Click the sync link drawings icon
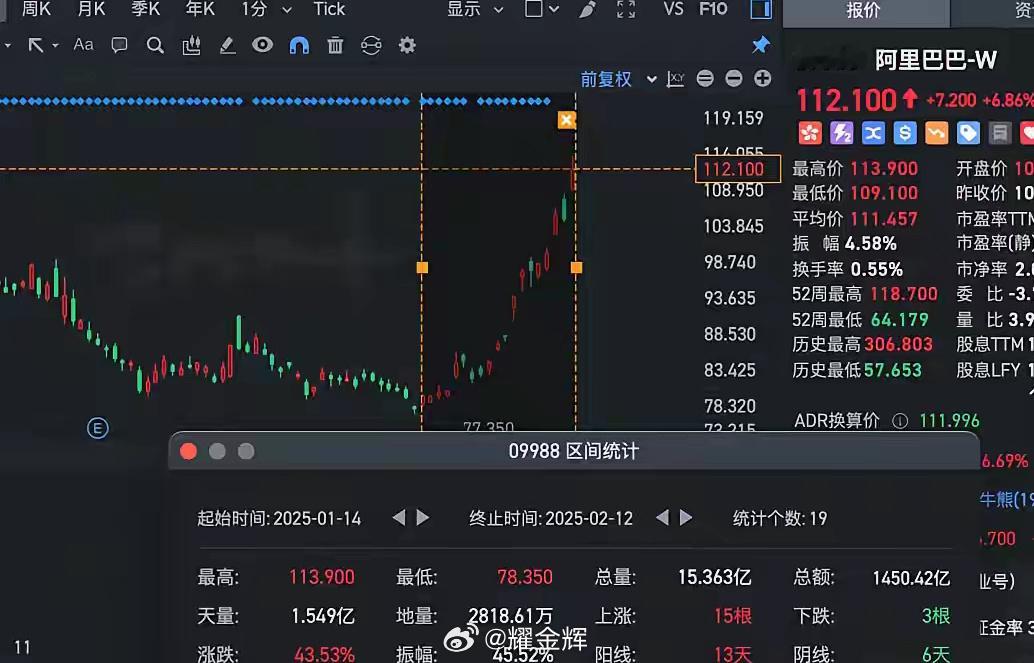Image resolution: width=1034 pixels, height=663 pixels. point(371,45)
